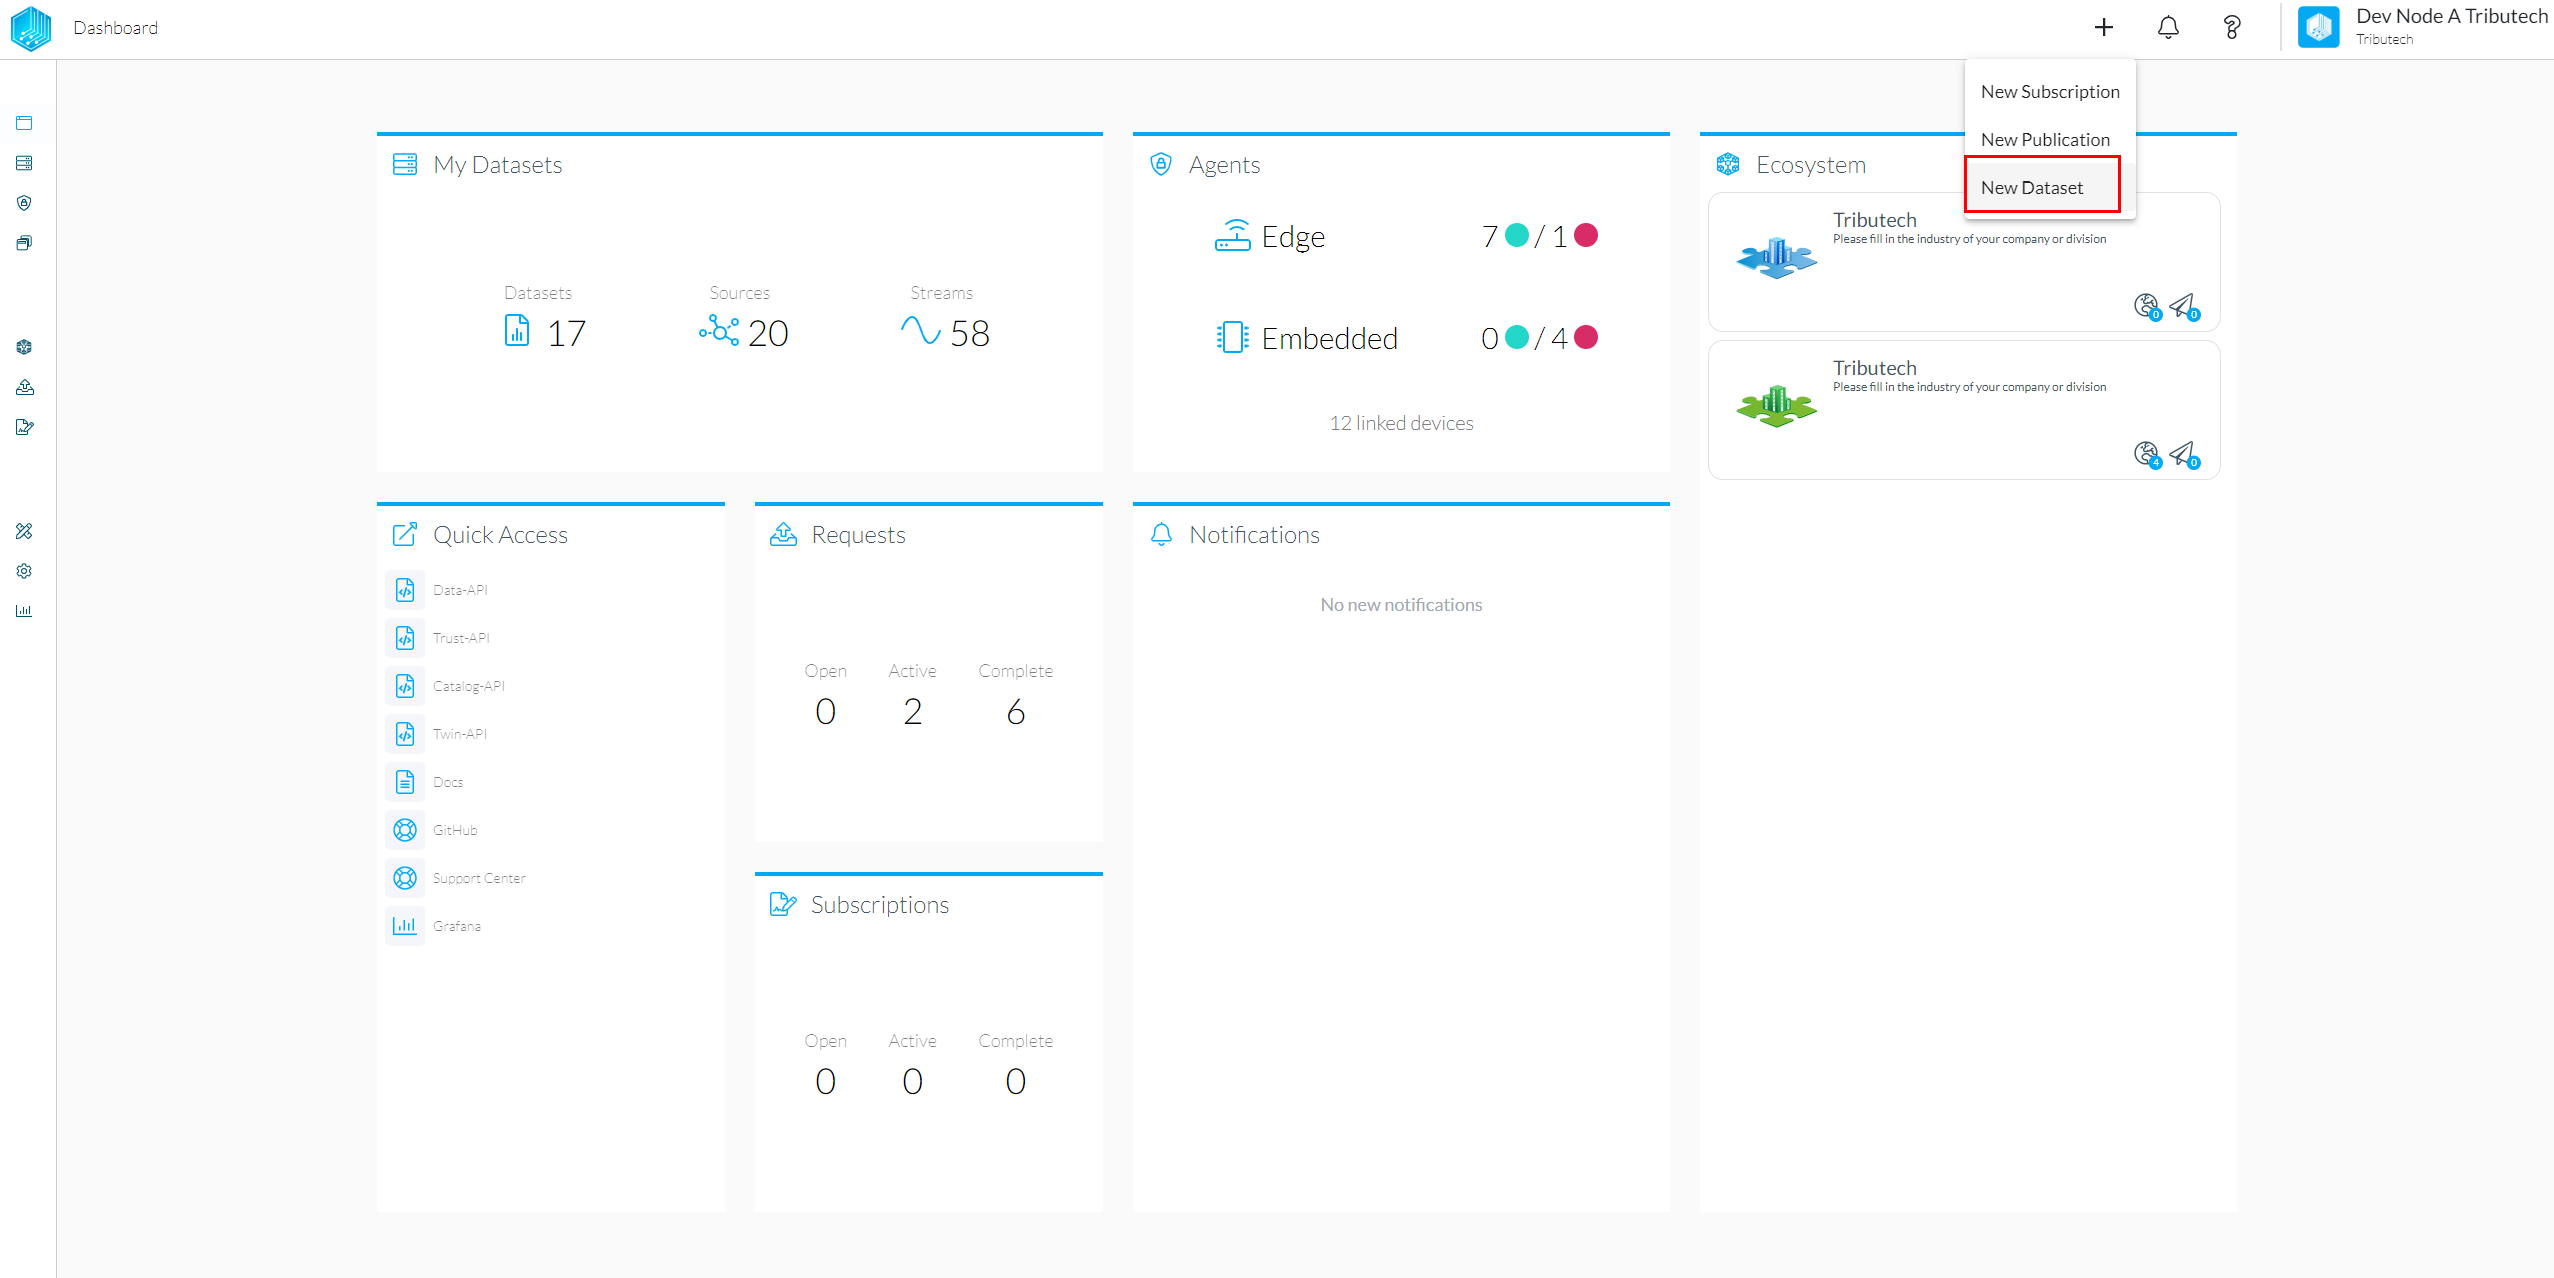Click the network/ecosystem icon in sidebar
The image size is (2554, 1278).
[24, 347]
